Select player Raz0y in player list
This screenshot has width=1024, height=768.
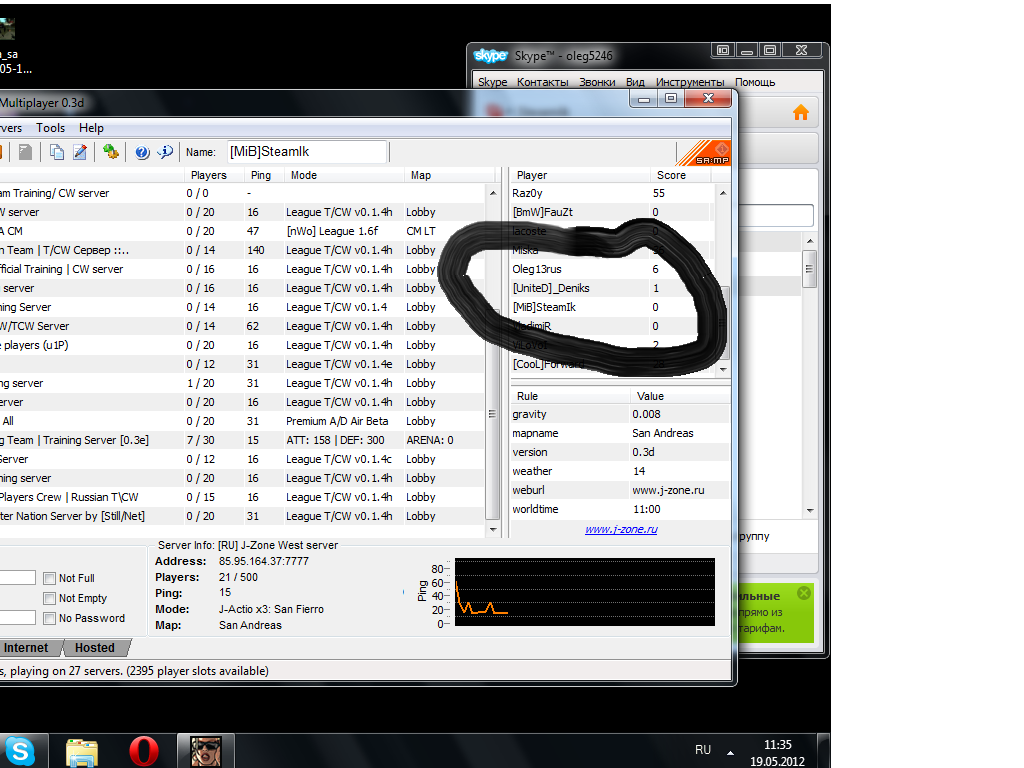(x=614, y=193)
